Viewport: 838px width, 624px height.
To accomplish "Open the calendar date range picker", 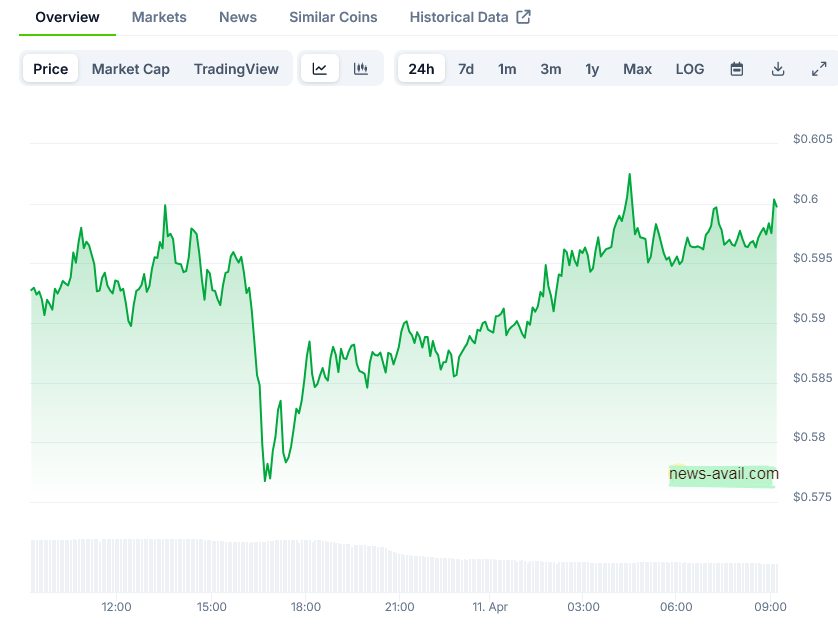I will click(x=737, y=69).
